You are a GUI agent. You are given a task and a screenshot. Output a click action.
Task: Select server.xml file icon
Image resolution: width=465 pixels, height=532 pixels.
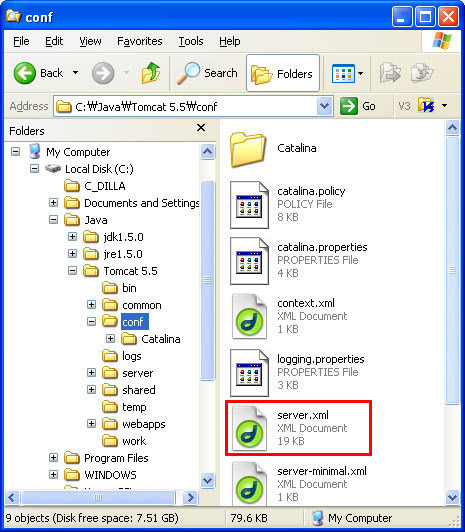(x=249, y=429)
